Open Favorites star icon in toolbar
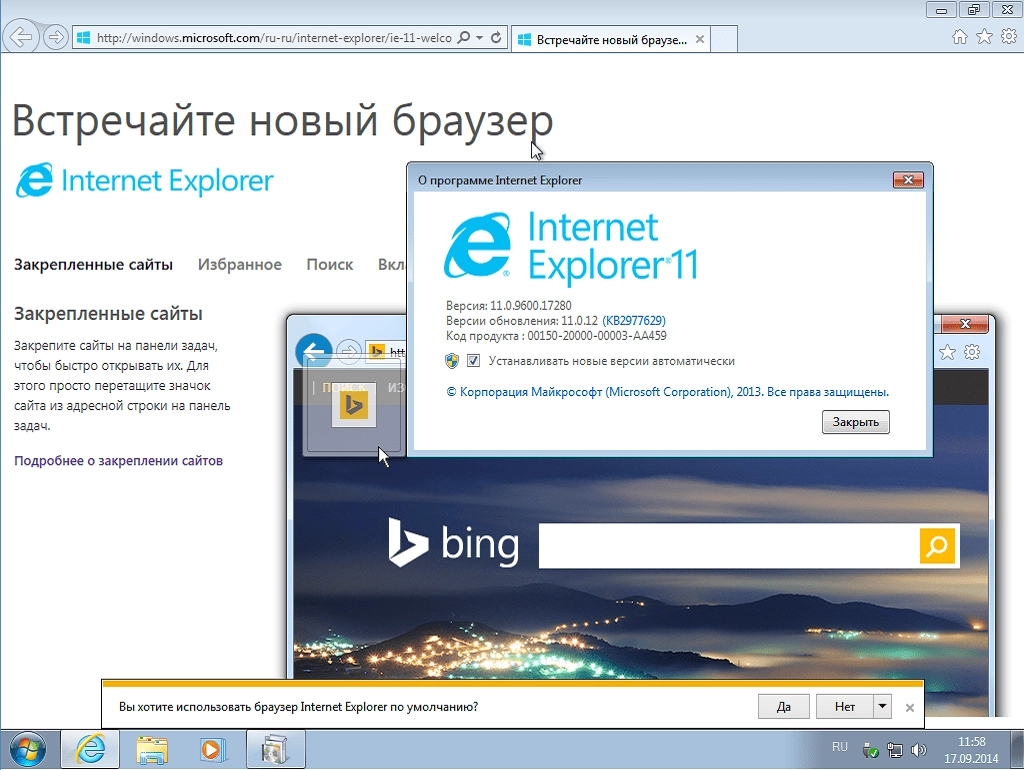 pyautogui.click(x=984, y=37)
